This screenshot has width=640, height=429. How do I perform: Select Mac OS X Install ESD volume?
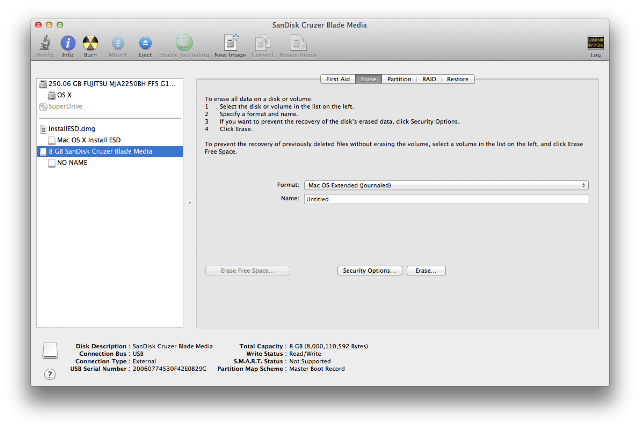coord(110,140)
